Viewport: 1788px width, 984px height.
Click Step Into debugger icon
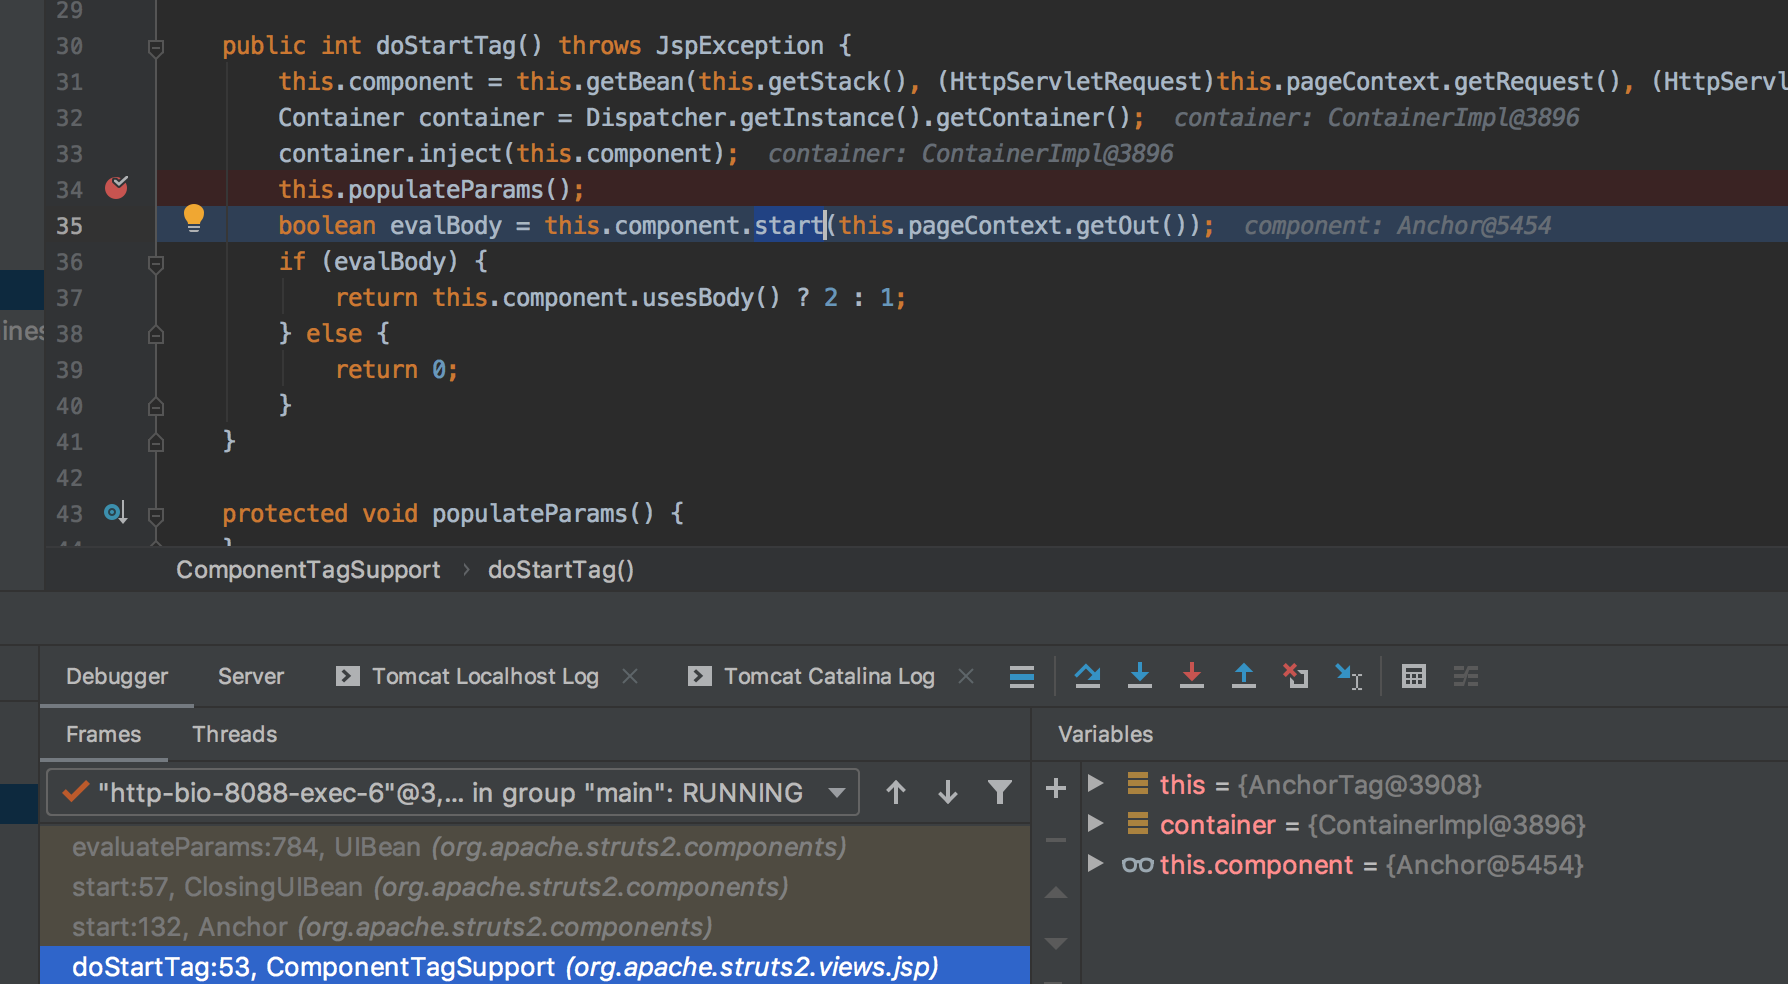[1139, 677]
